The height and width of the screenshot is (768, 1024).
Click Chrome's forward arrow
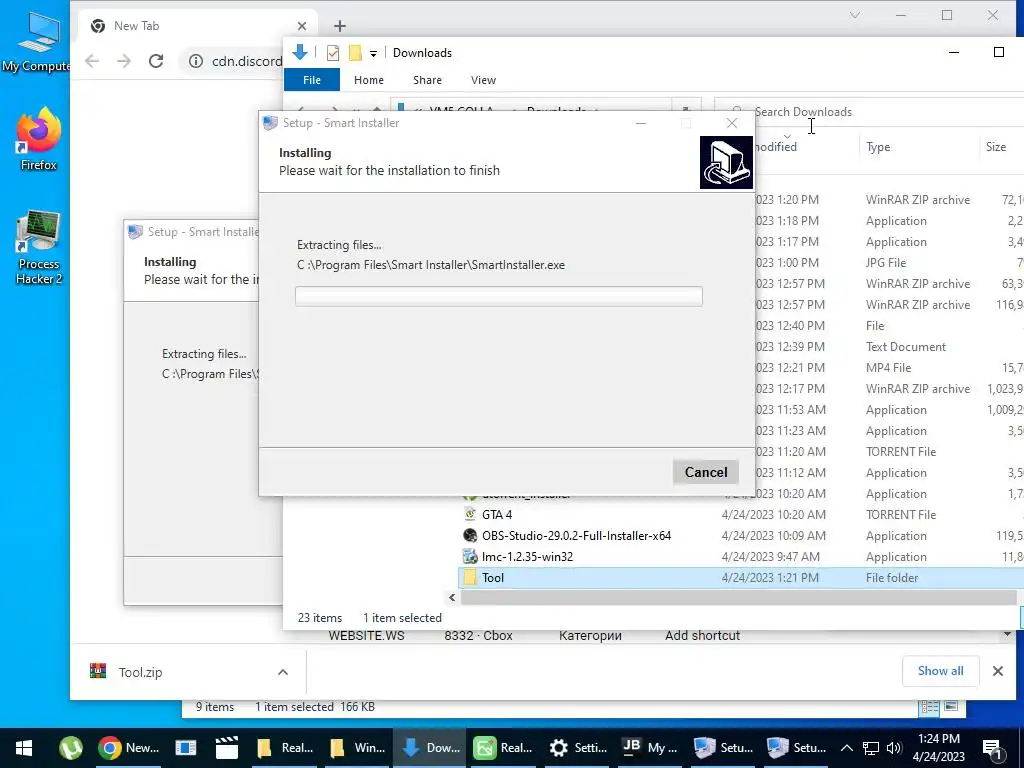(124, 61)
